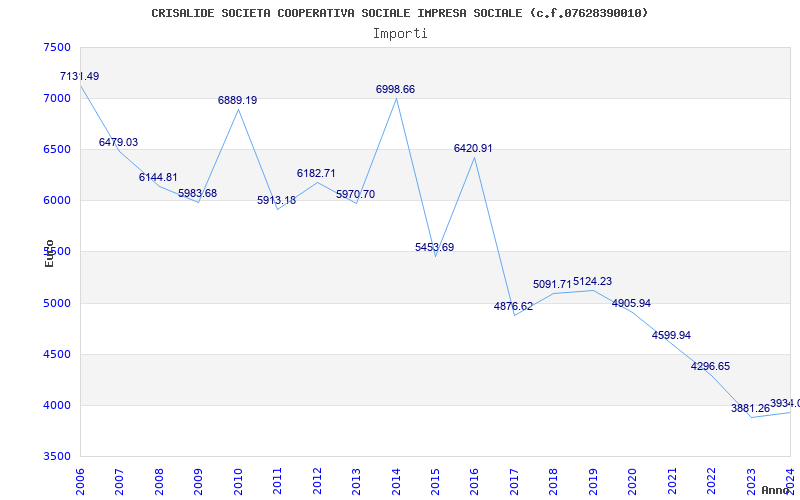Image resolution: width=800 pixels, height=500 pixels.
Task: Click x-axis year 2010
Action: pyautogui.click(x=238, y=481)
